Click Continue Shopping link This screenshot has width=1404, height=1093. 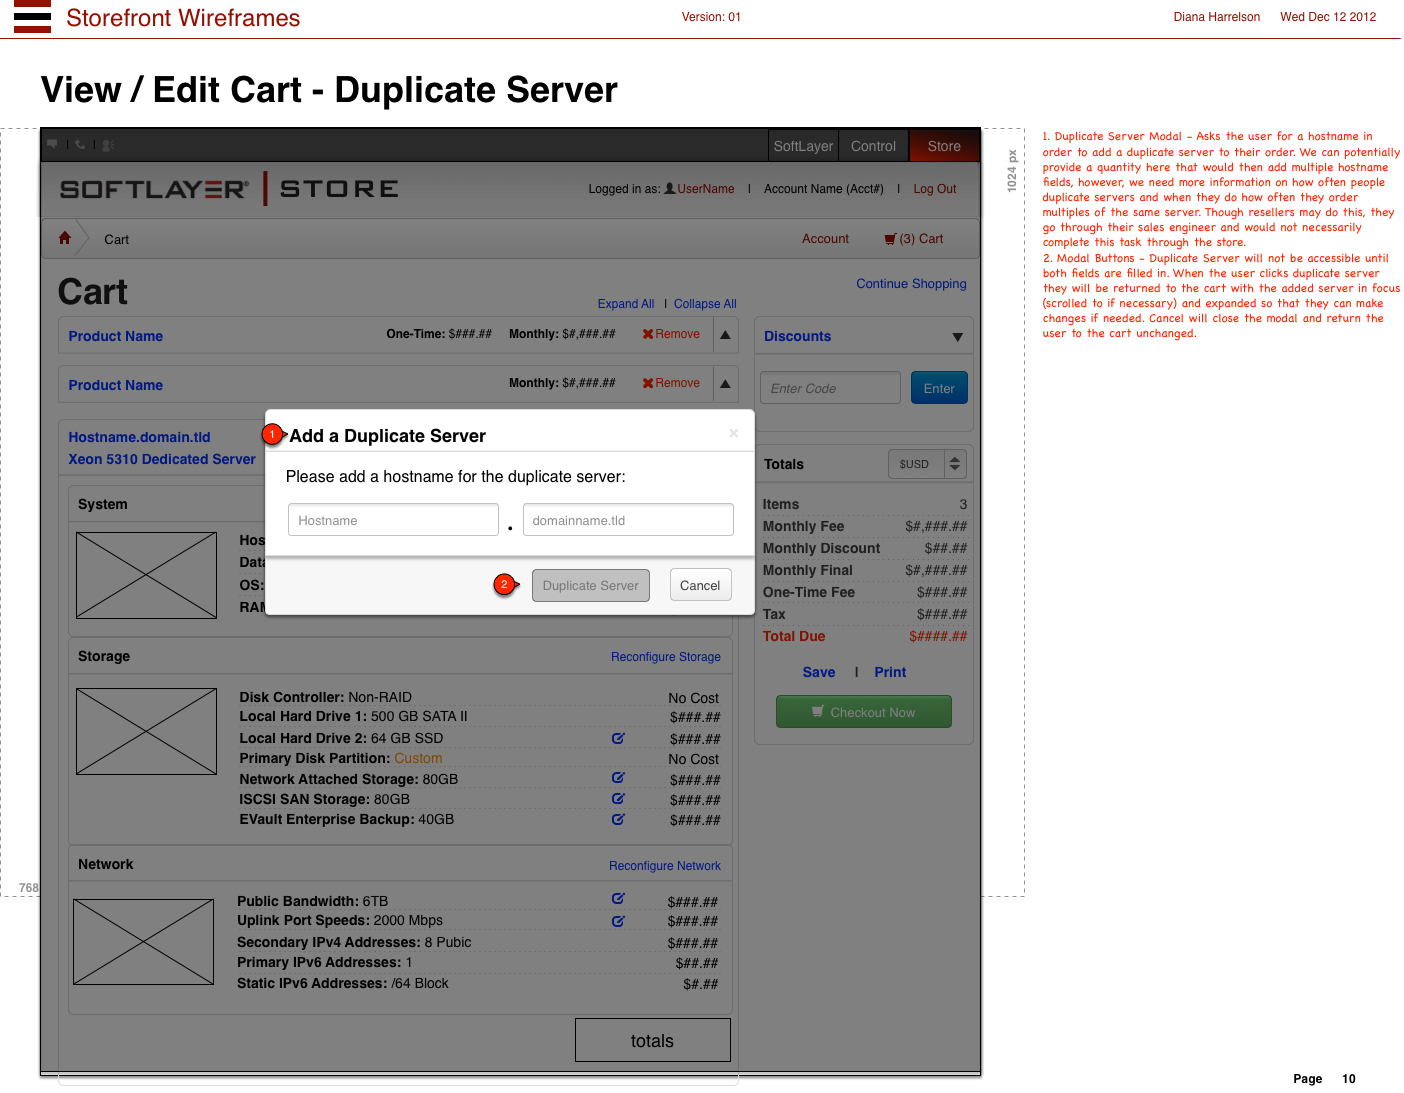click(x=911, y=284)
